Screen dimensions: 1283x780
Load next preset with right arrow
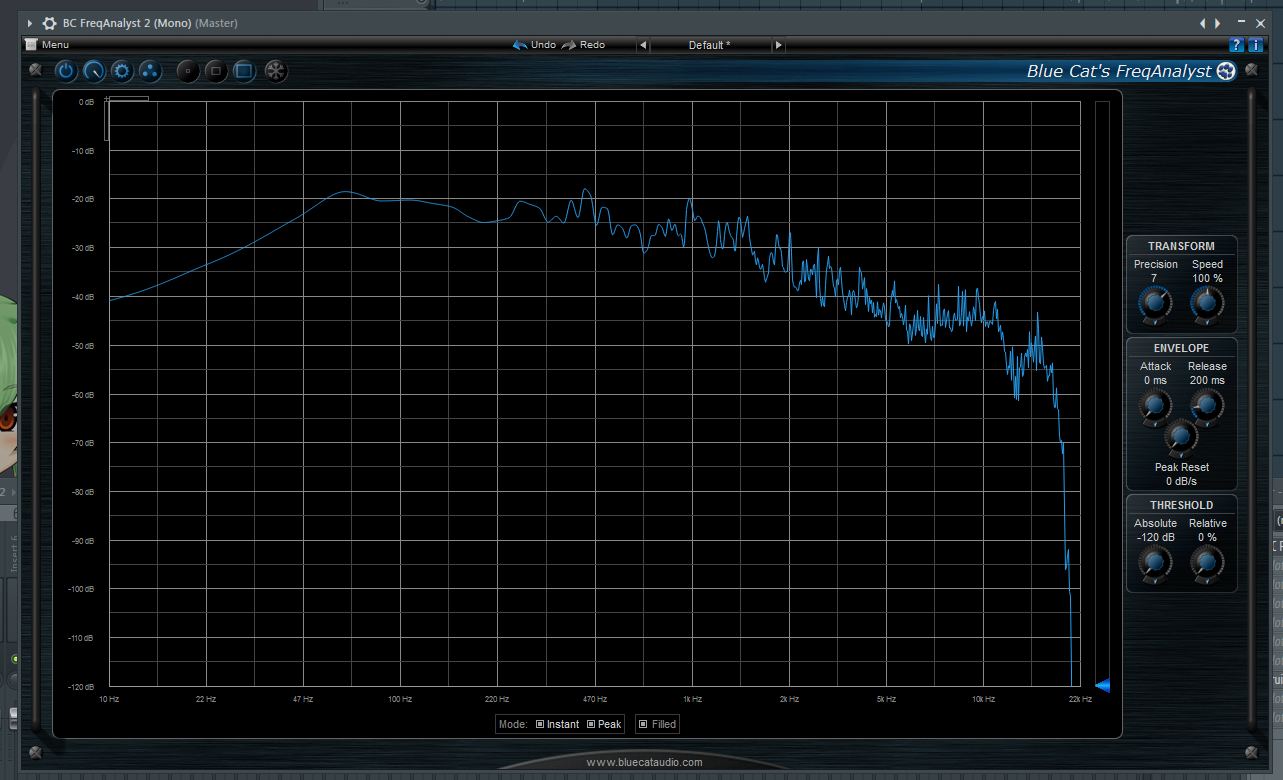778,45
